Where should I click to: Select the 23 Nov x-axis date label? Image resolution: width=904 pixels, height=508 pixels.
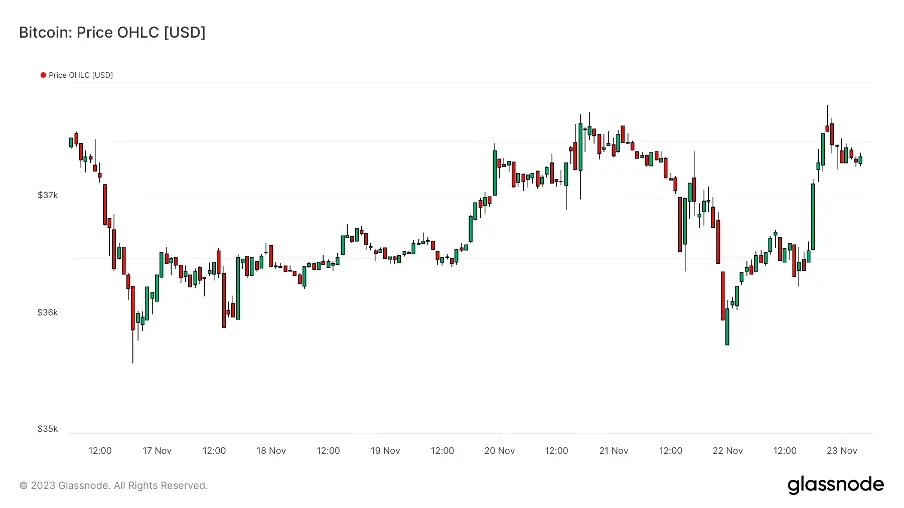pos(843,451)
